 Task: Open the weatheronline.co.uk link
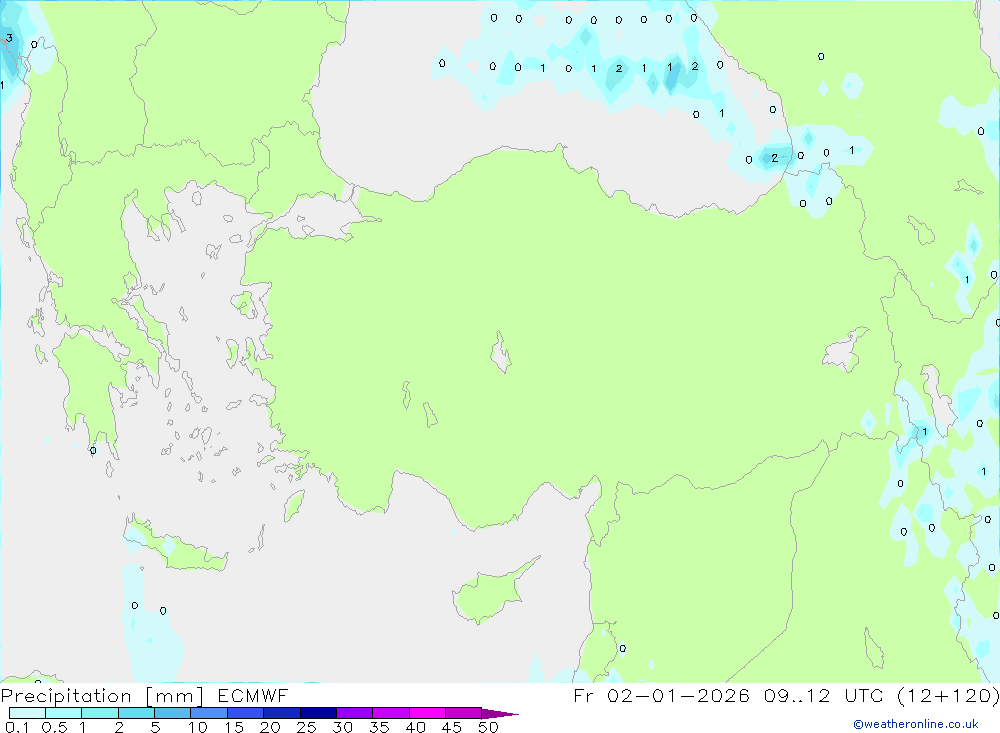tap(916, 724)
